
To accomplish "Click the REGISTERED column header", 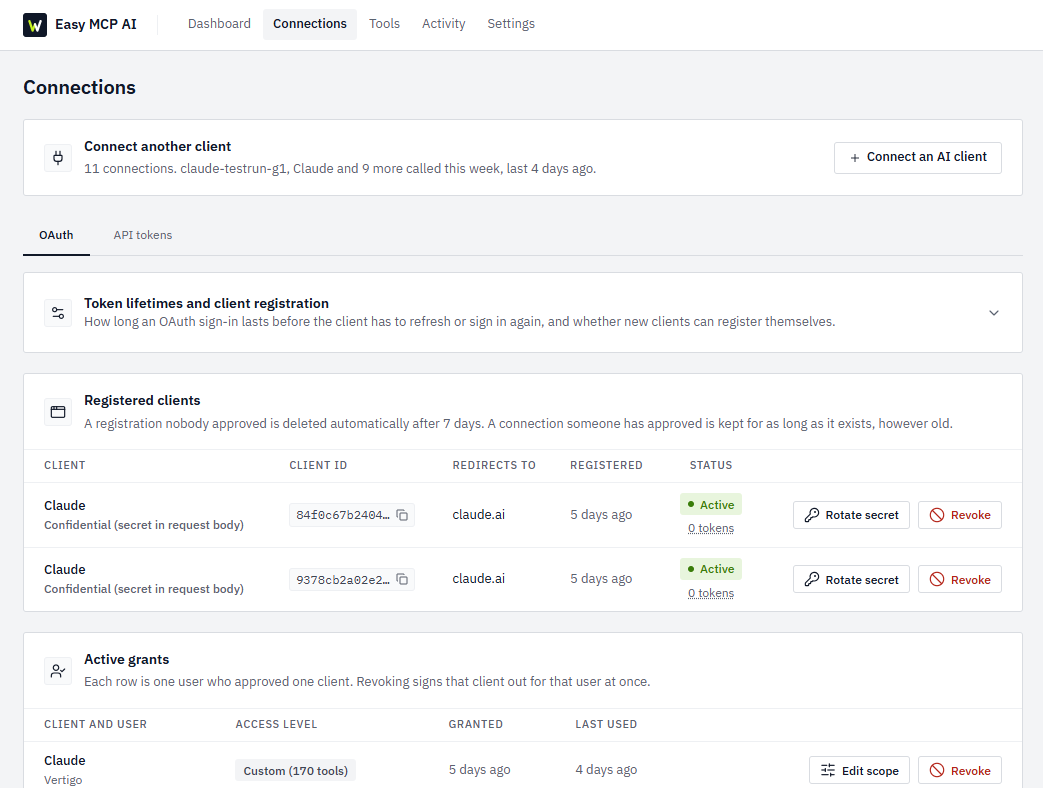I will 606,465.
